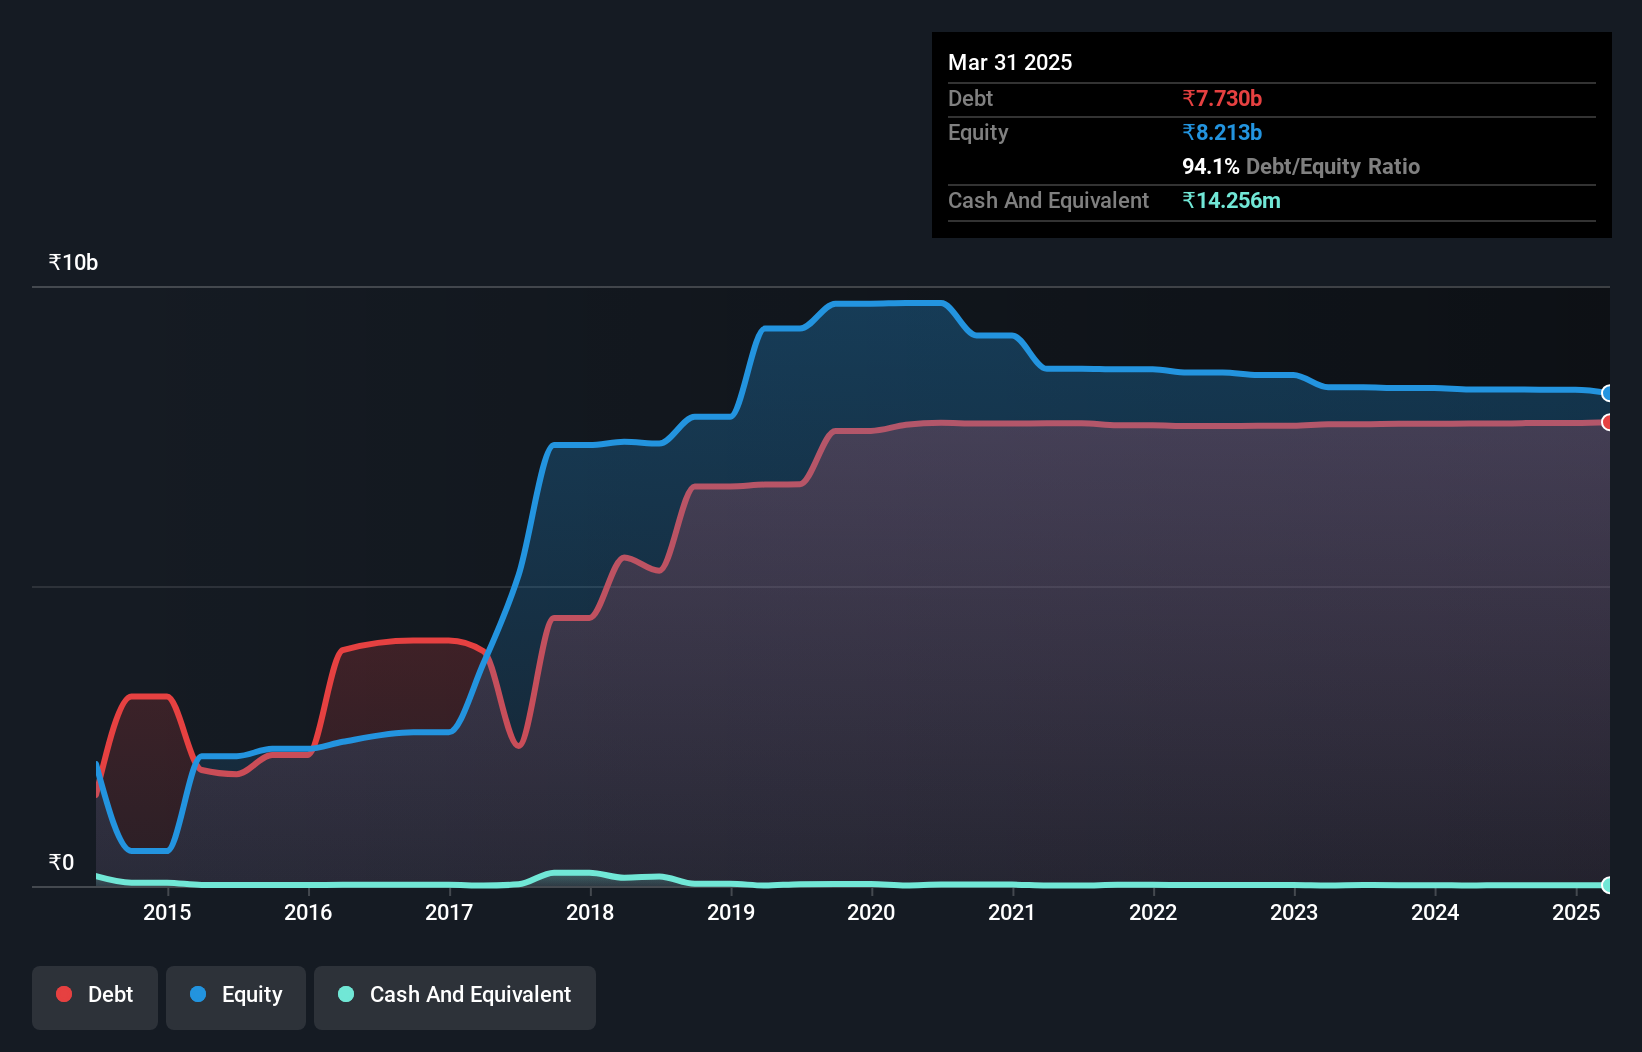Click the Equity value ₹8.213b link
This screenshot has height=1052, width=1642.
1220,131
